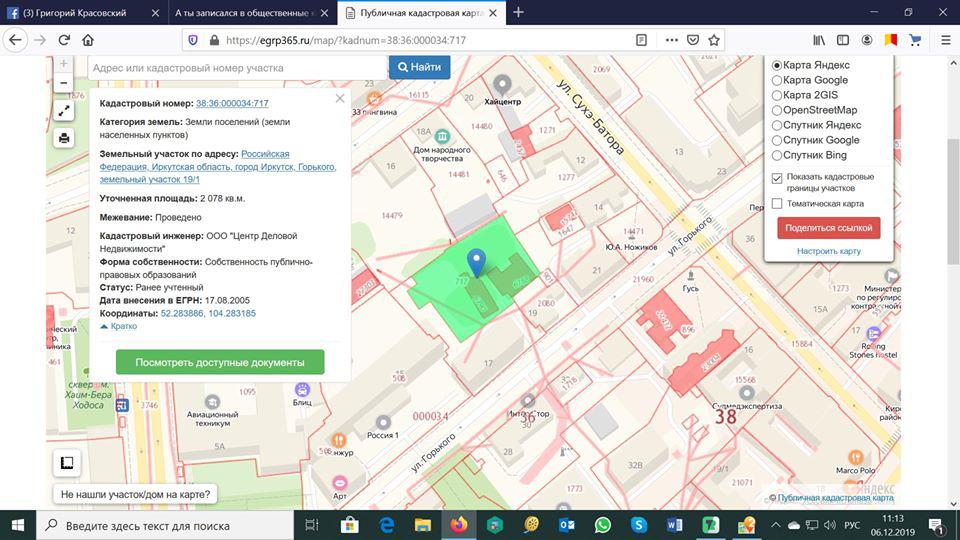This screenshot has height=540, width=960.
Task: Bookmark this page with the star icon
Action: 714,40
